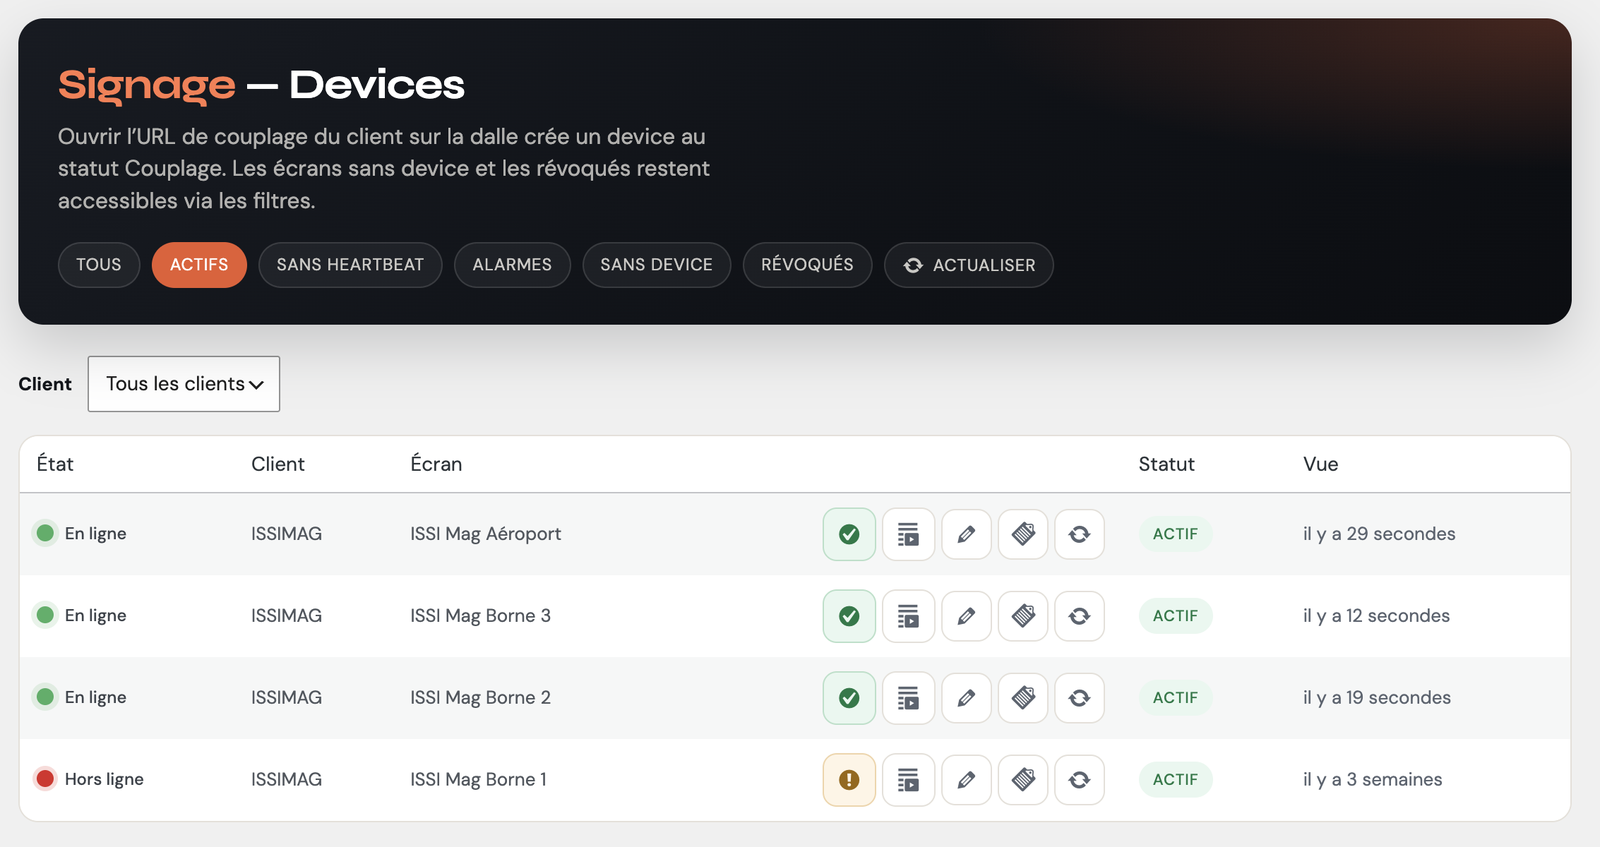Click the ACTIF badge for ISSI Mag Borne 1

[x=1175, y=780]
